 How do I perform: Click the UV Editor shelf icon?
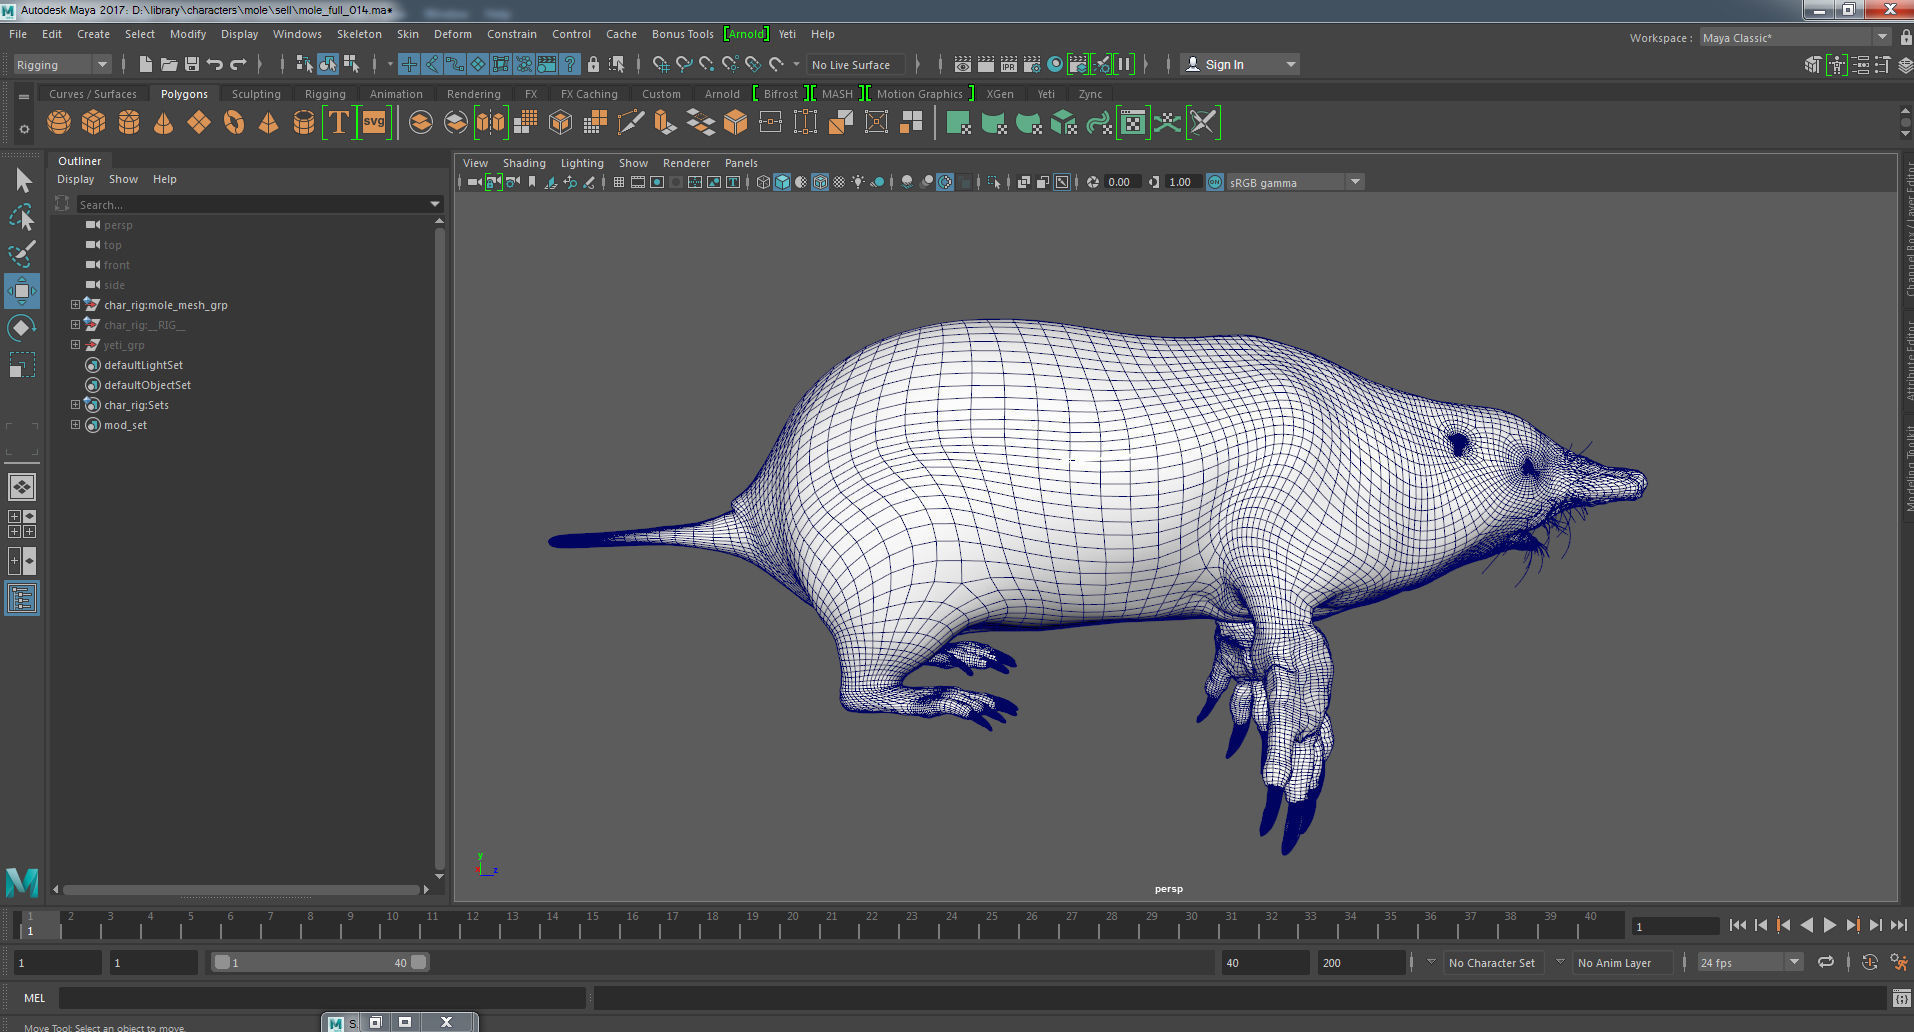pos(1132,122)
